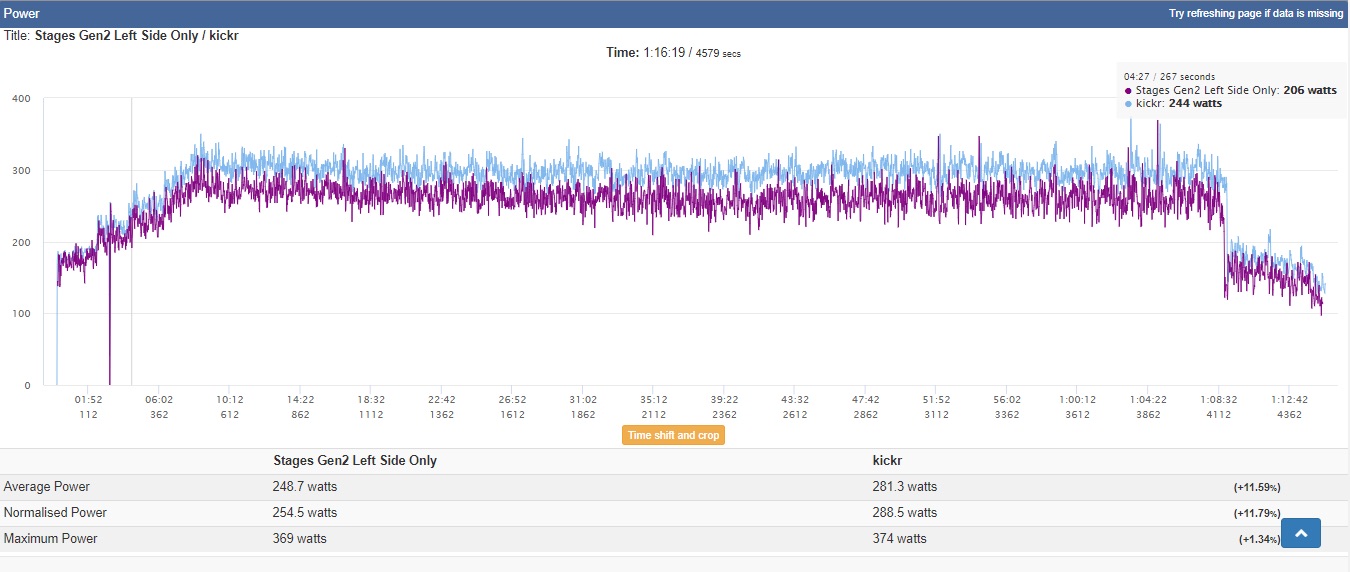Click the 369 watts value
This screenshot has width=1350, height=572.
pos(300,539)
